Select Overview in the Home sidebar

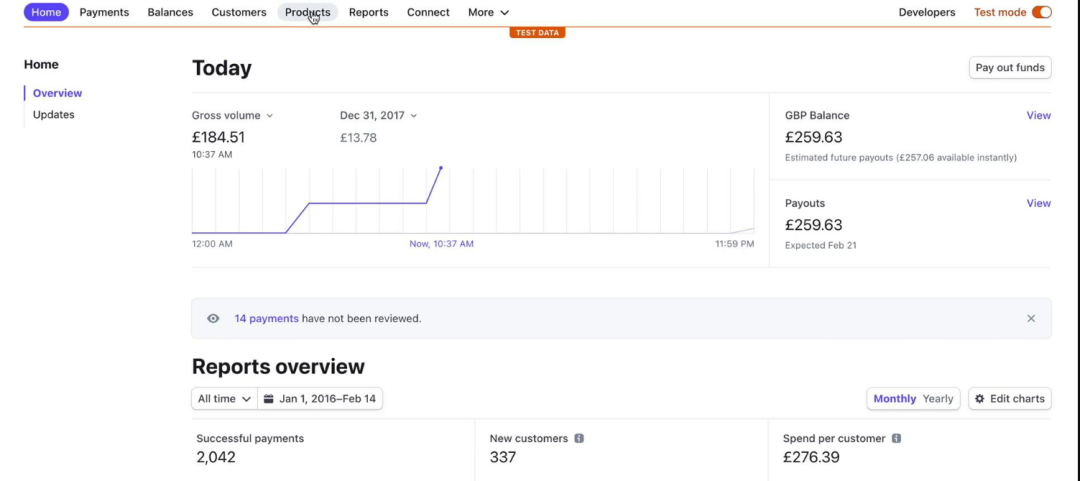coord(57,93)
